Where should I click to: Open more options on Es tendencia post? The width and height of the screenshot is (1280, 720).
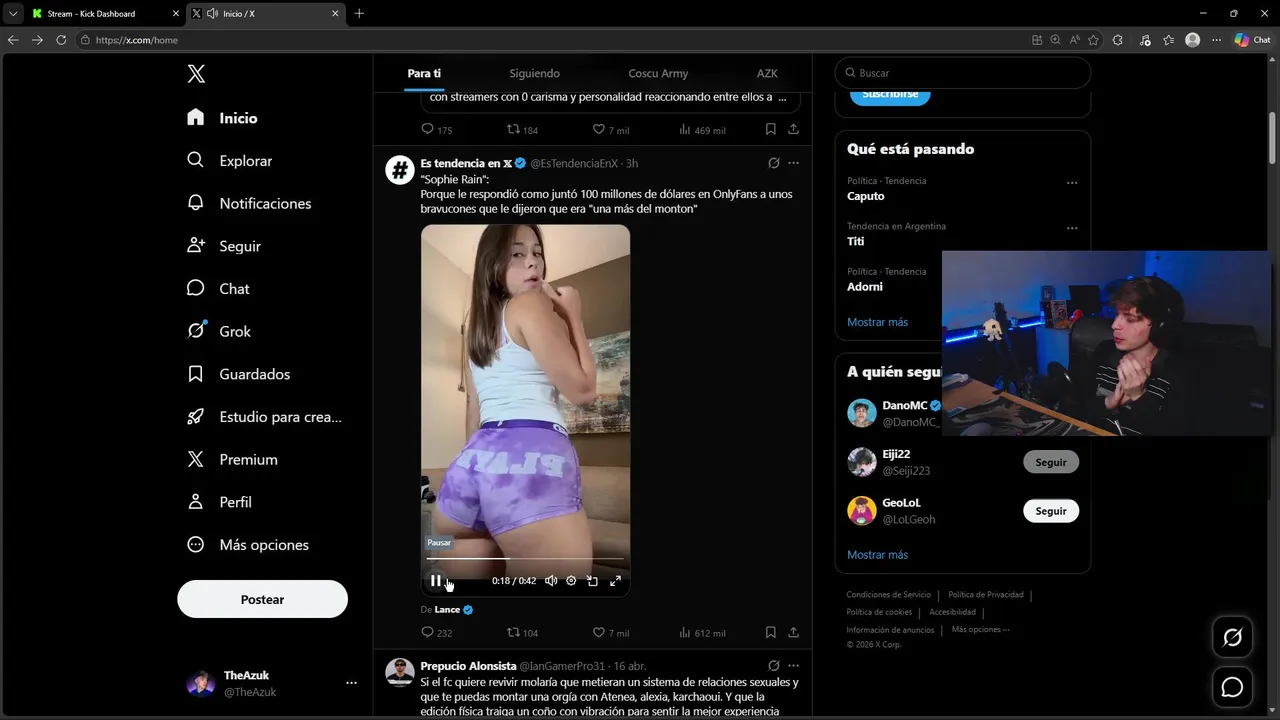point(793,163)
